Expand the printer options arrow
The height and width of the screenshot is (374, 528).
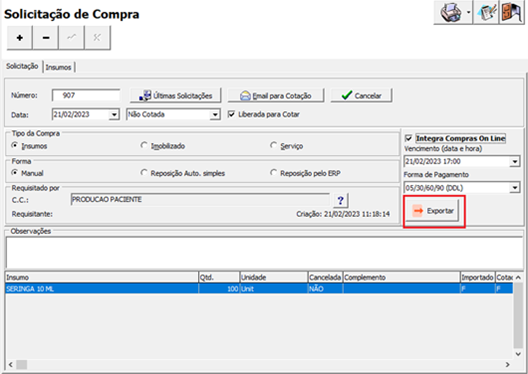point(469,12)
